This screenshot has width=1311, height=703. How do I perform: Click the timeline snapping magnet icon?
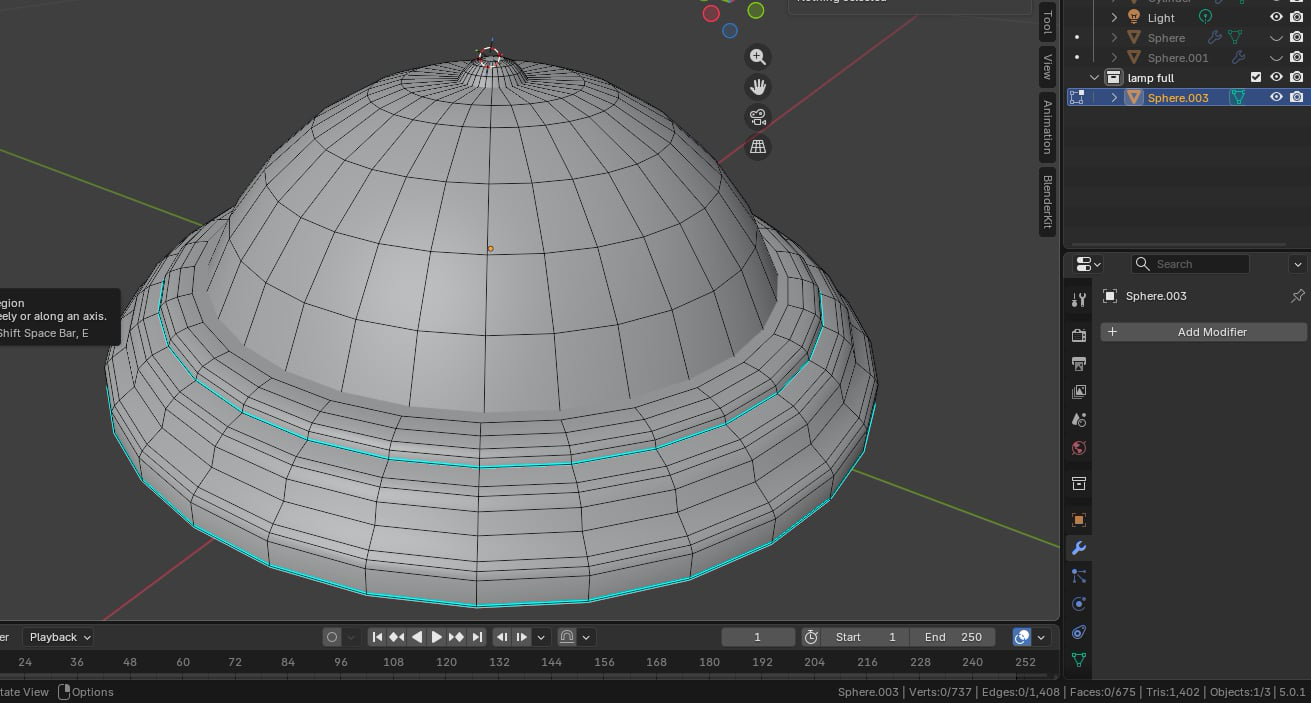click(x=567, y=637)
